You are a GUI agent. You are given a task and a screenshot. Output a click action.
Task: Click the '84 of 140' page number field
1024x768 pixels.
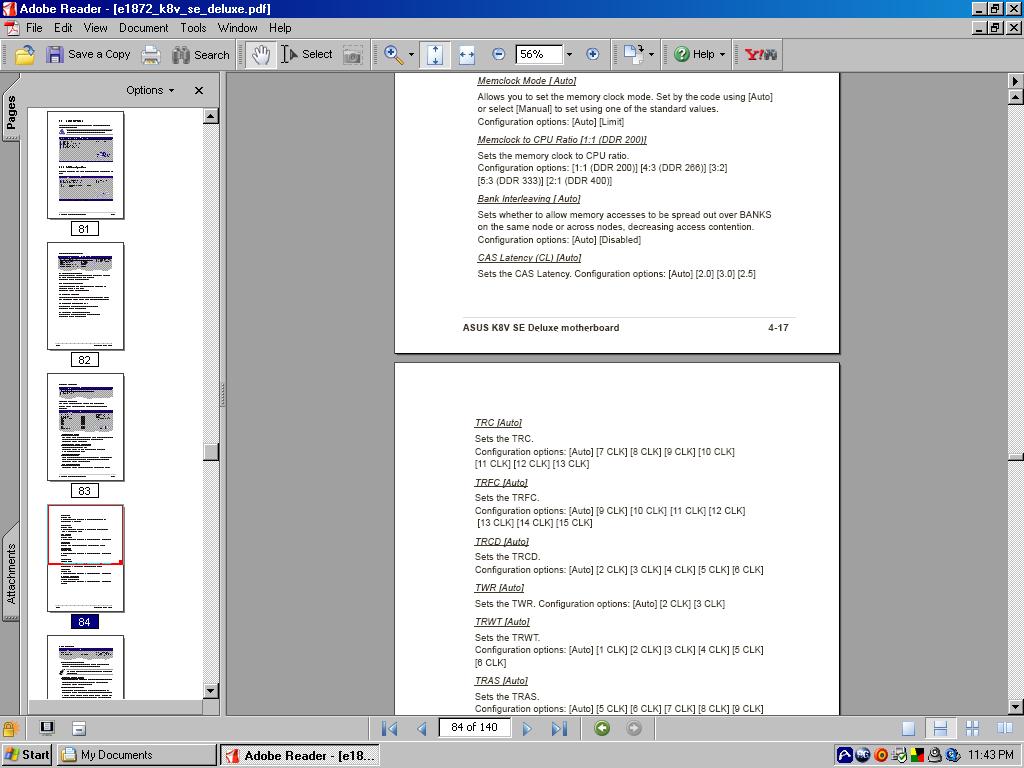(475, 728)
